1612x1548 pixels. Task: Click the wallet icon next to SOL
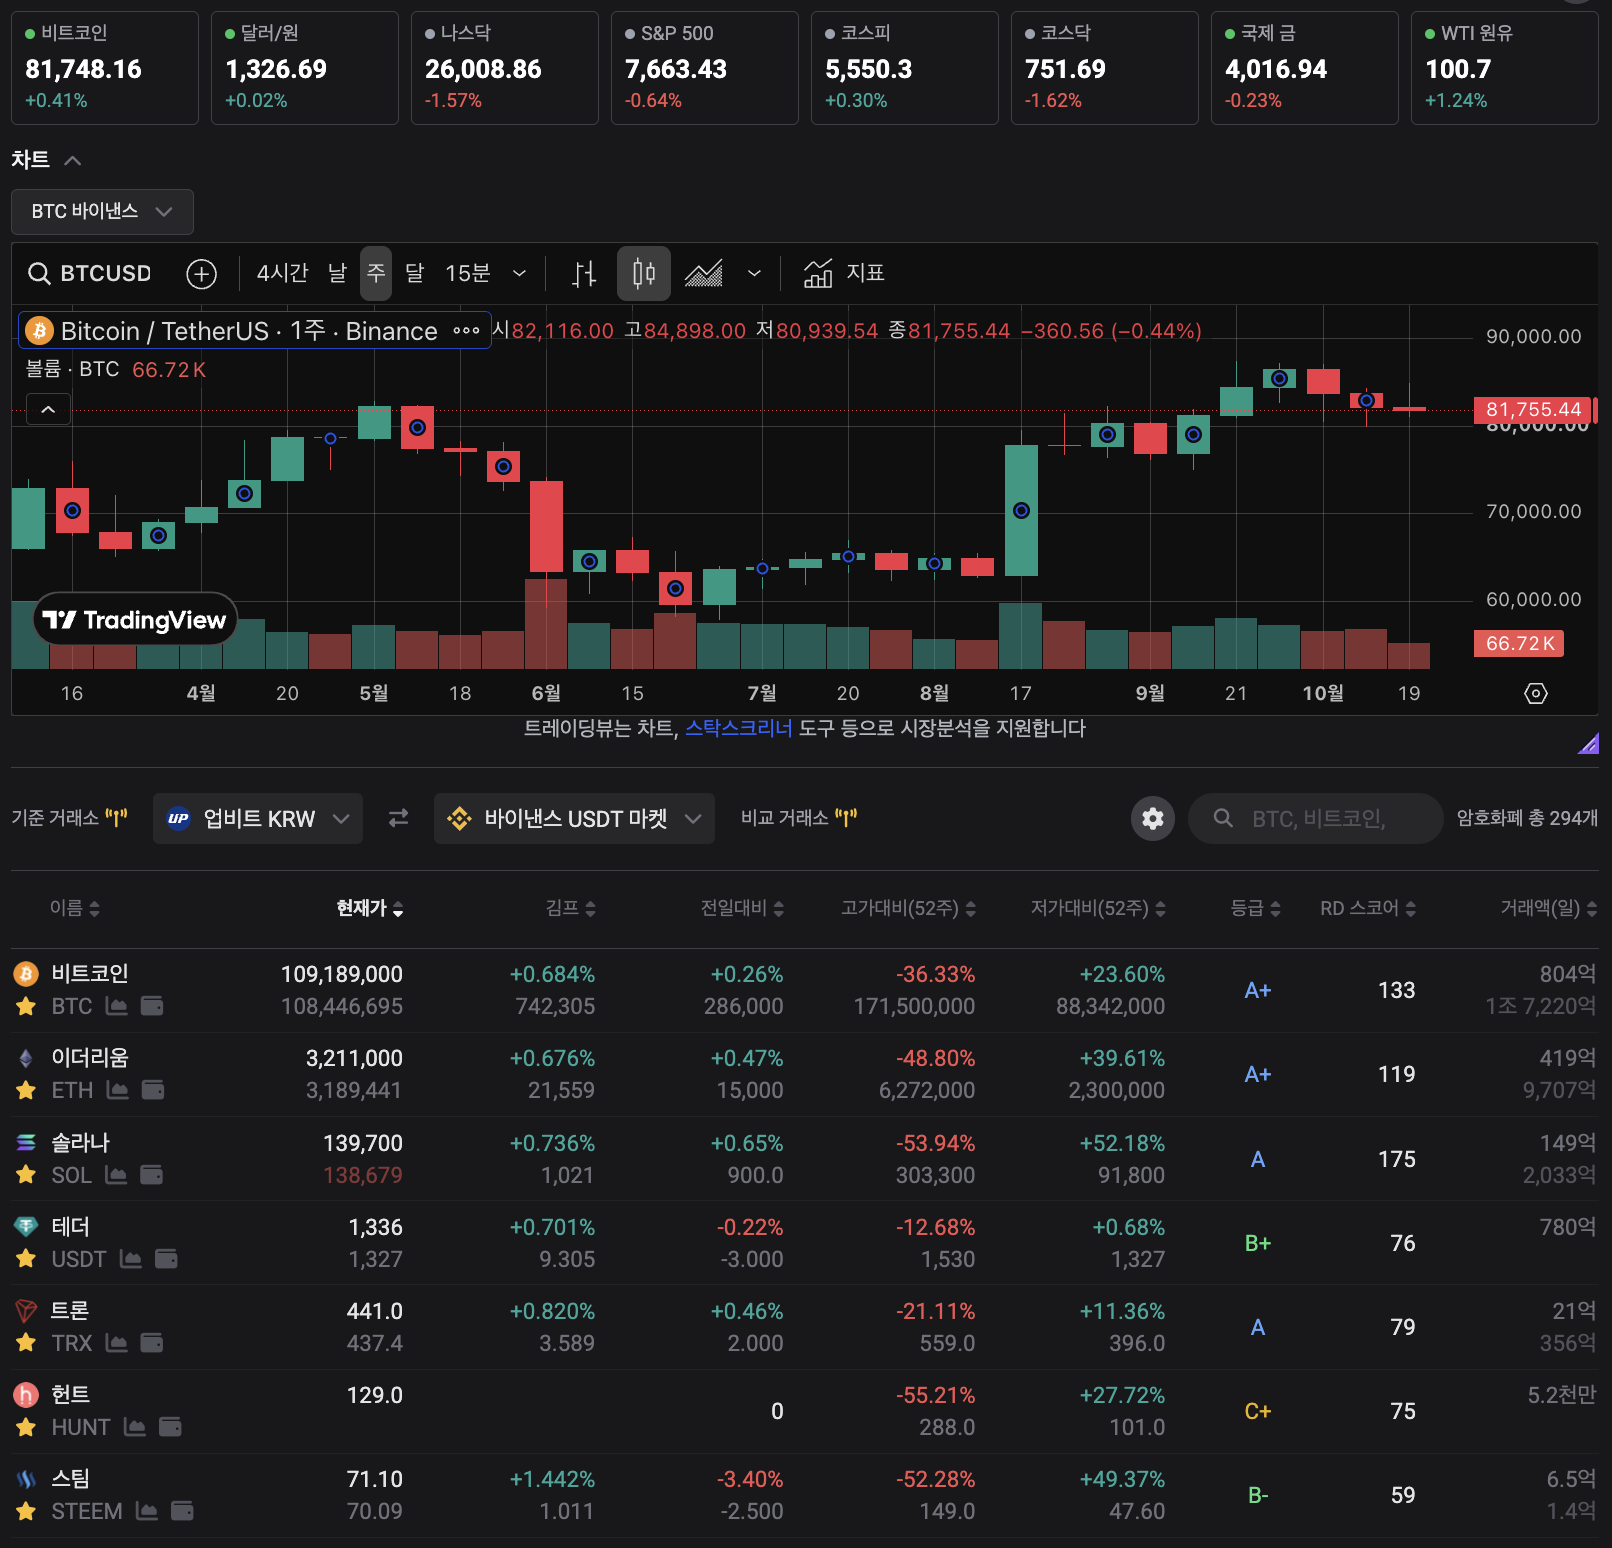152,1175
